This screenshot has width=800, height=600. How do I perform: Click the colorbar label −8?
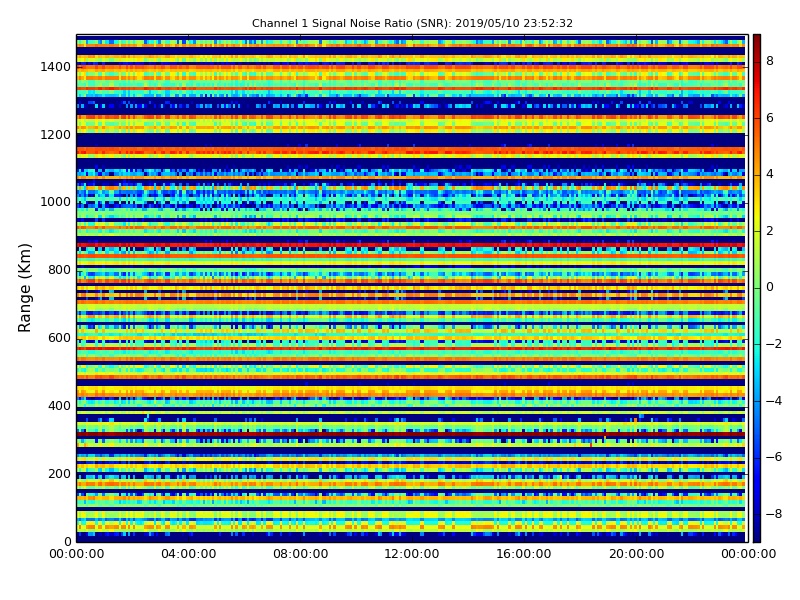click(774, 514)
